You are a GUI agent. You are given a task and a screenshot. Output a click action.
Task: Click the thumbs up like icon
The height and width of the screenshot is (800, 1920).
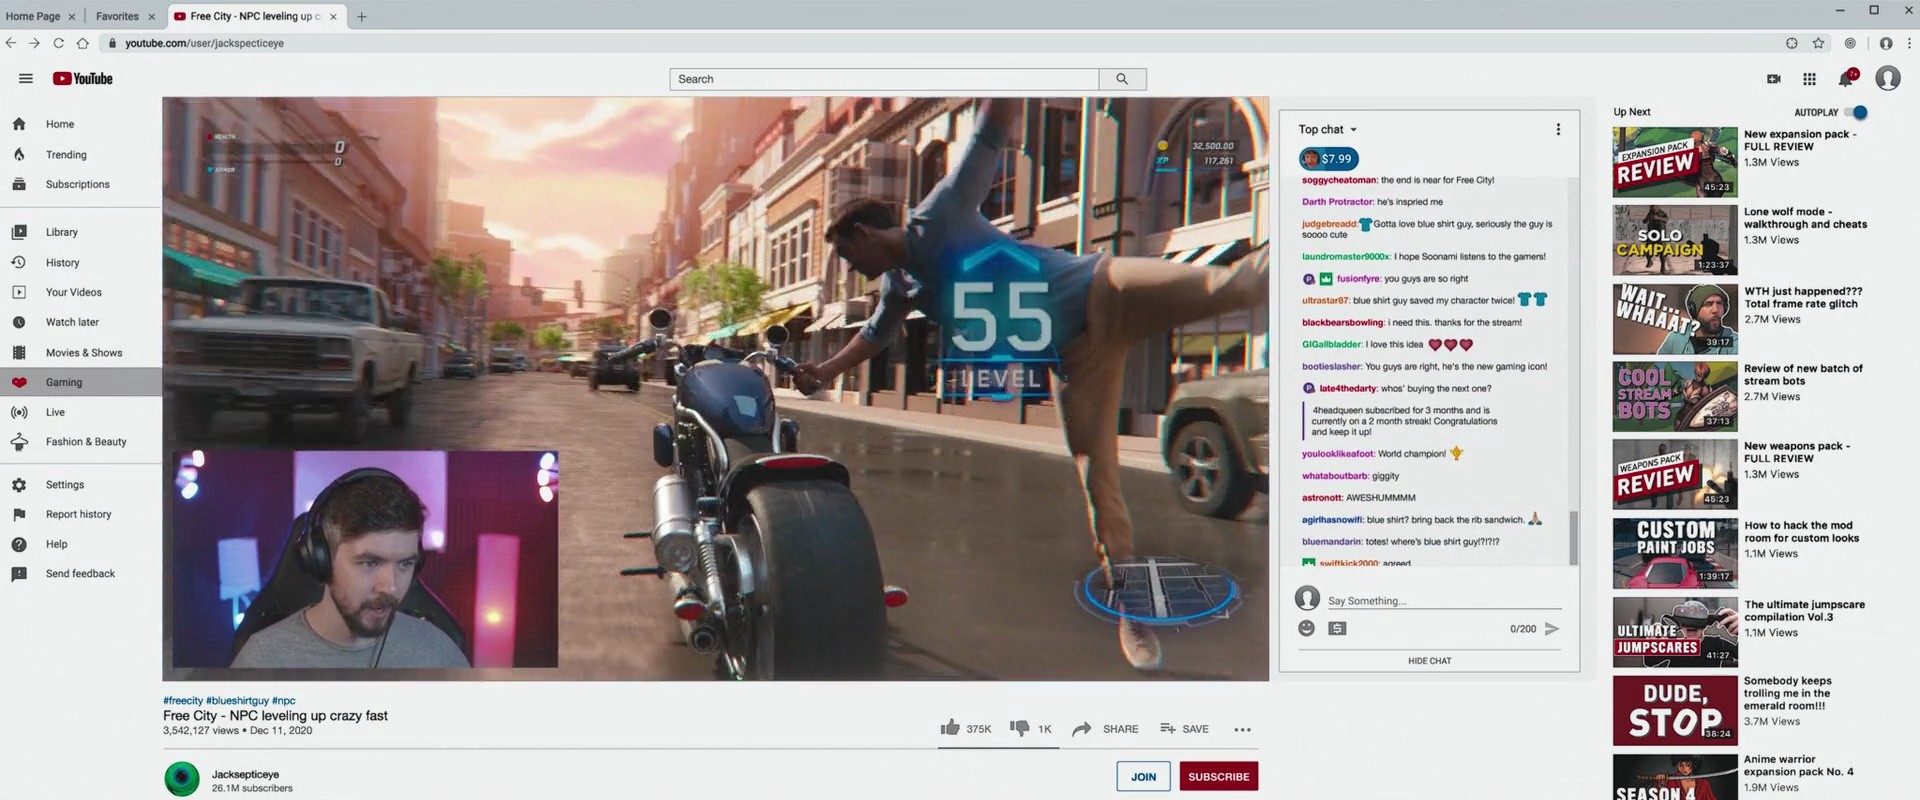[950, 728]
